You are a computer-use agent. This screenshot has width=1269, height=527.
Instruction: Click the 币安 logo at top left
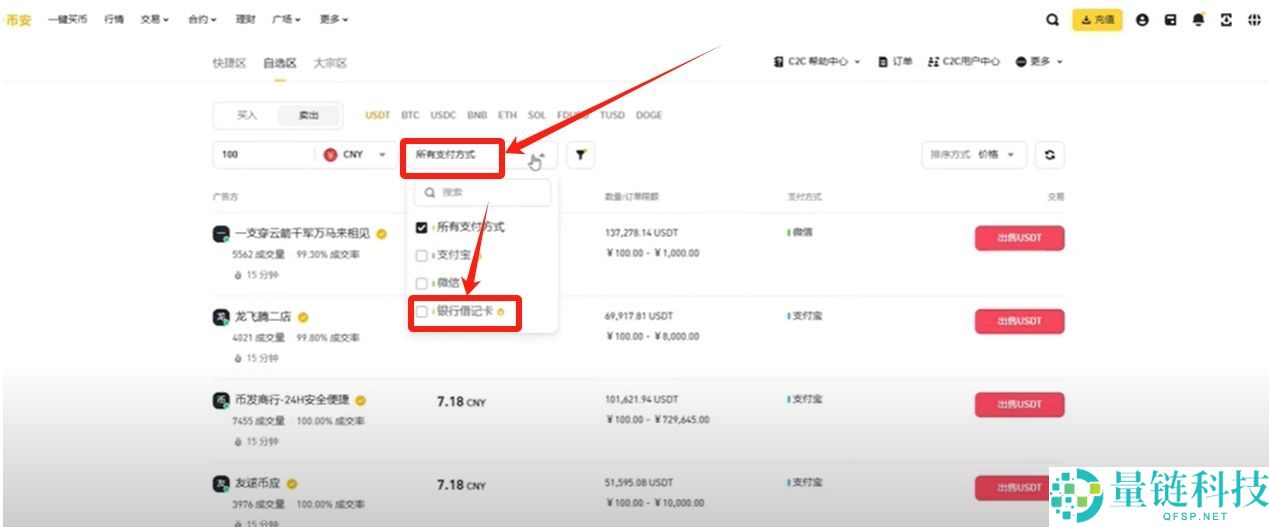tap(16, 19)
